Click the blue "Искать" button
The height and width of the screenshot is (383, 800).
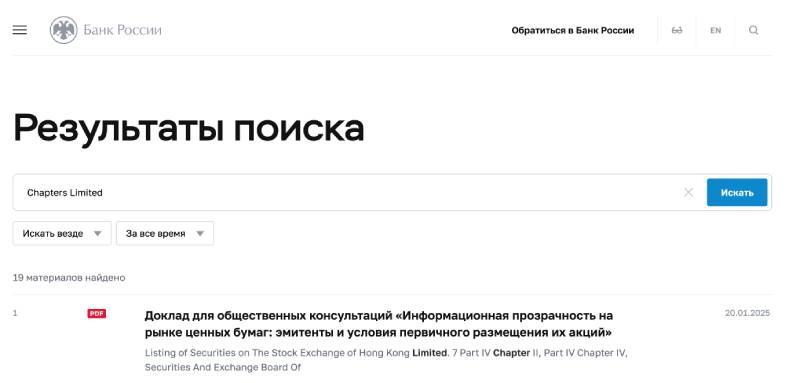[737, 192]
